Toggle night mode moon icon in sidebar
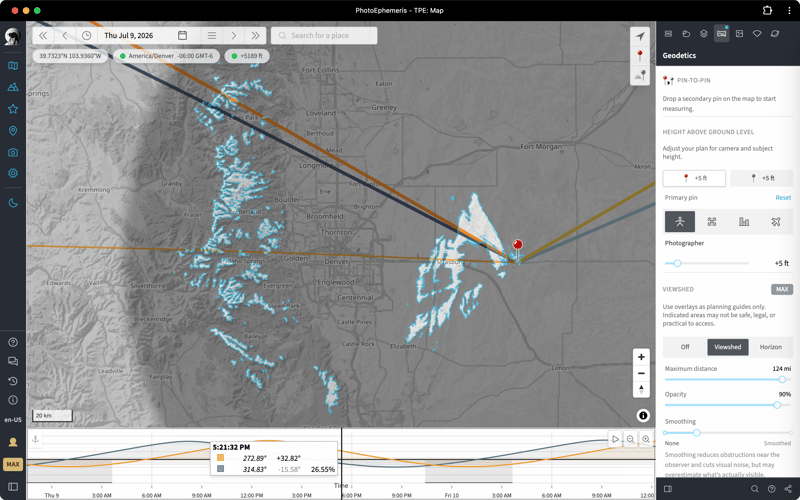This screenshot has width=800, height=500. [13, 203]
